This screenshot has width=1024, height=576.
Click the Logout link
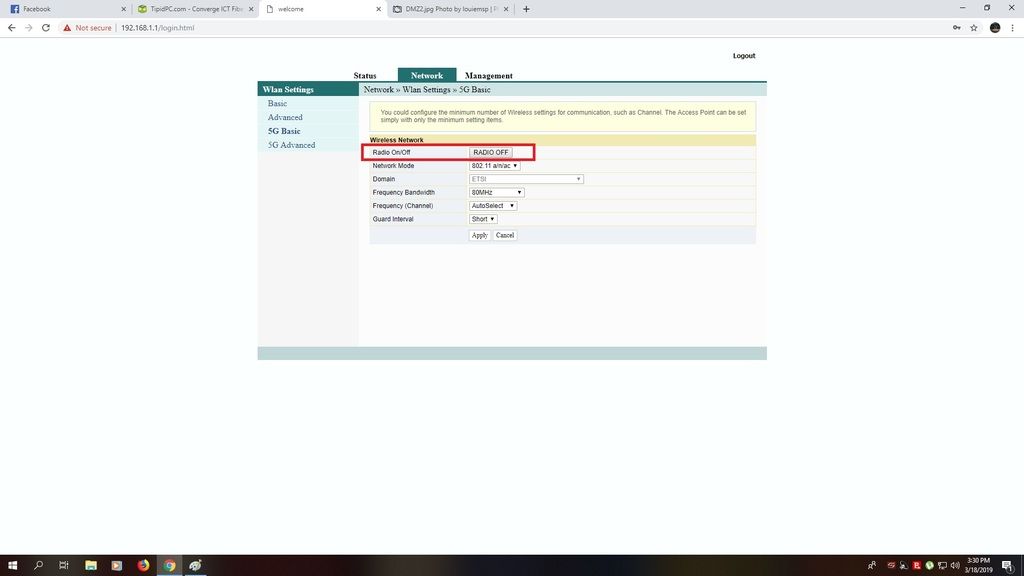coord(744,55)
